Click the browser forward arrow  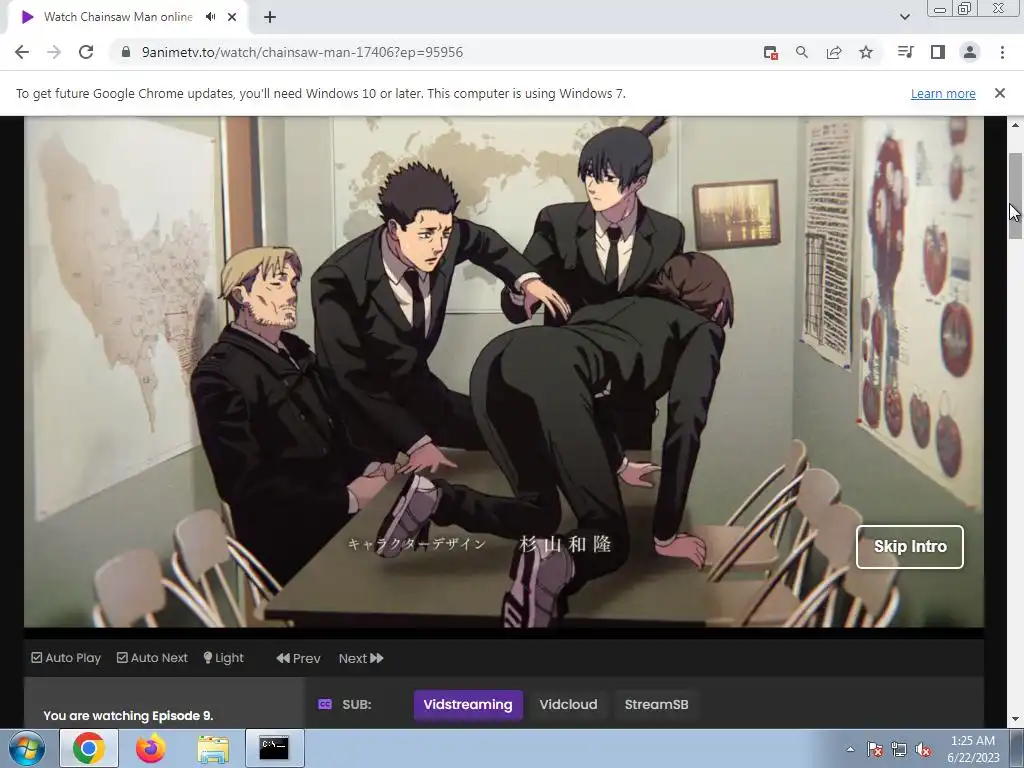[x=54, y=52]
